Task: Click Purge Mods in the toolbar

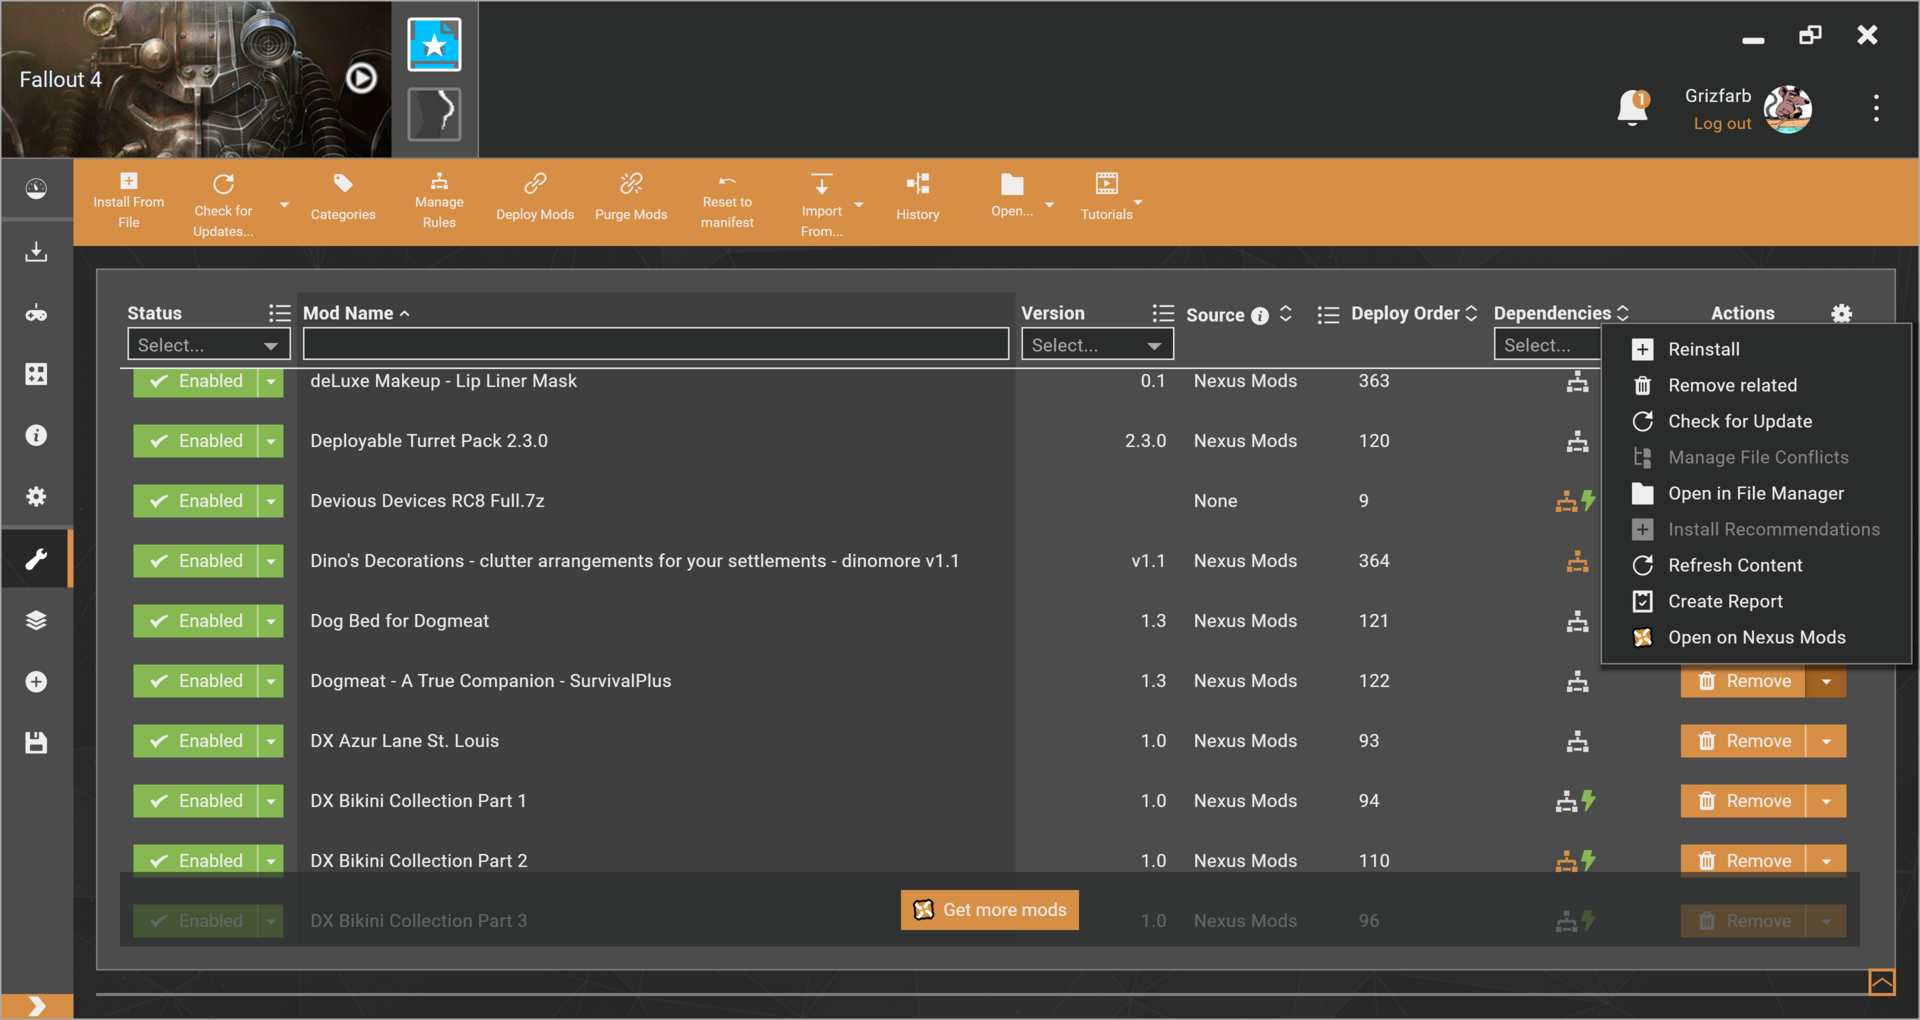Action: 631,198
